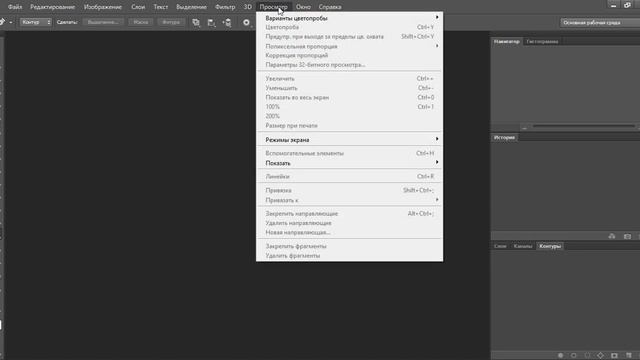
Task: Open the Справка menu
Action: 330,7
